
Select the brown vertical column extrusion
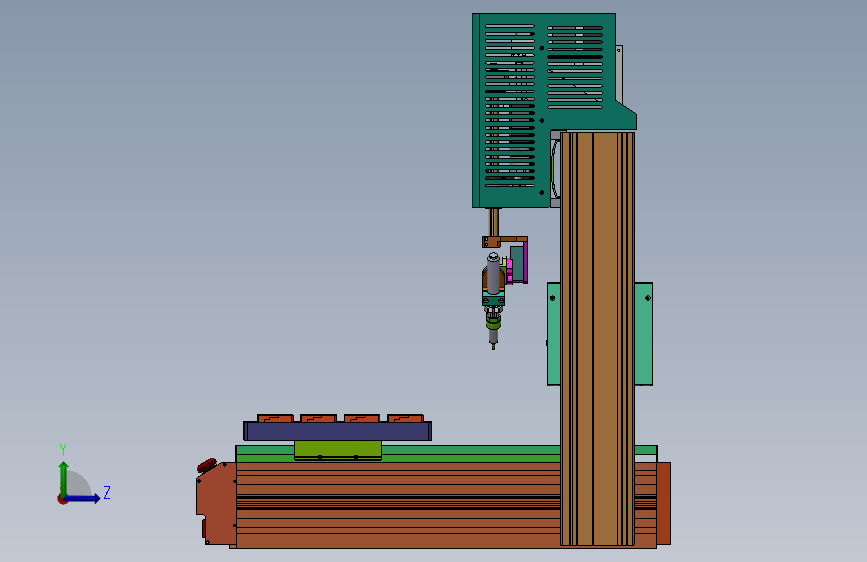click(x=597, y=339)
